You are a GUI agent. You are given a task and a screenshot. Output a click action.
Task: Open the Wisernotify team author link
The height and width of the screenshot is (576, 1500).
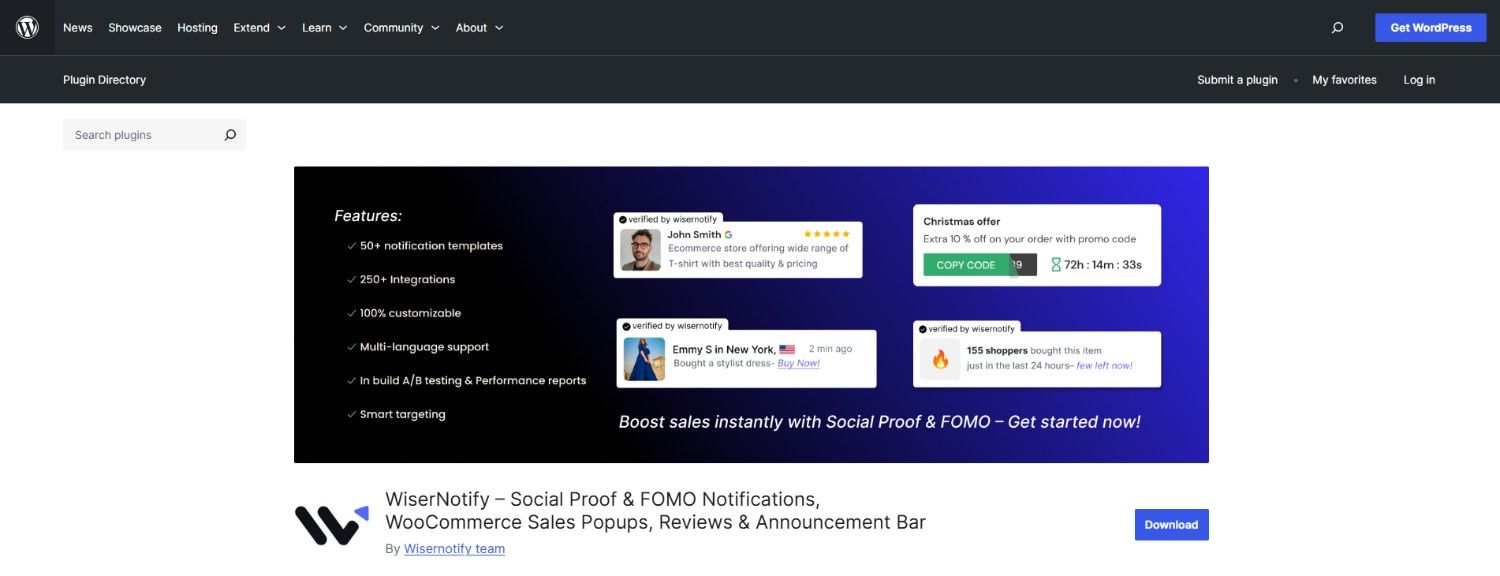(454, 549)
